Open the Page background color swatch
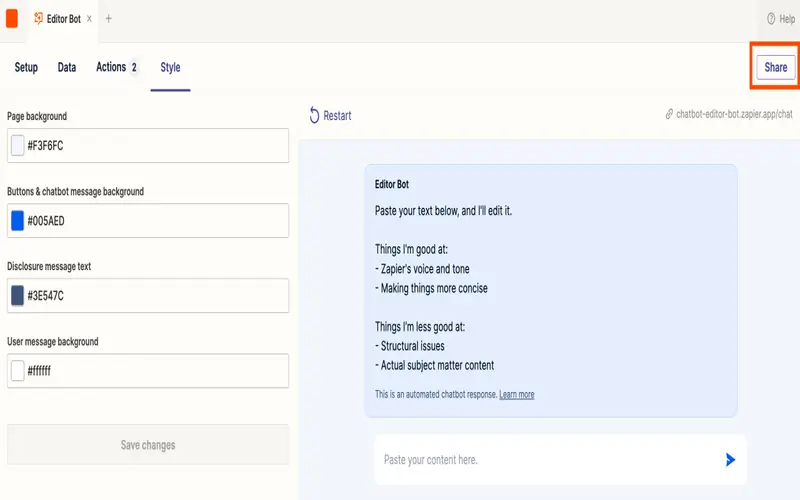800x500 pixels. 17,145
